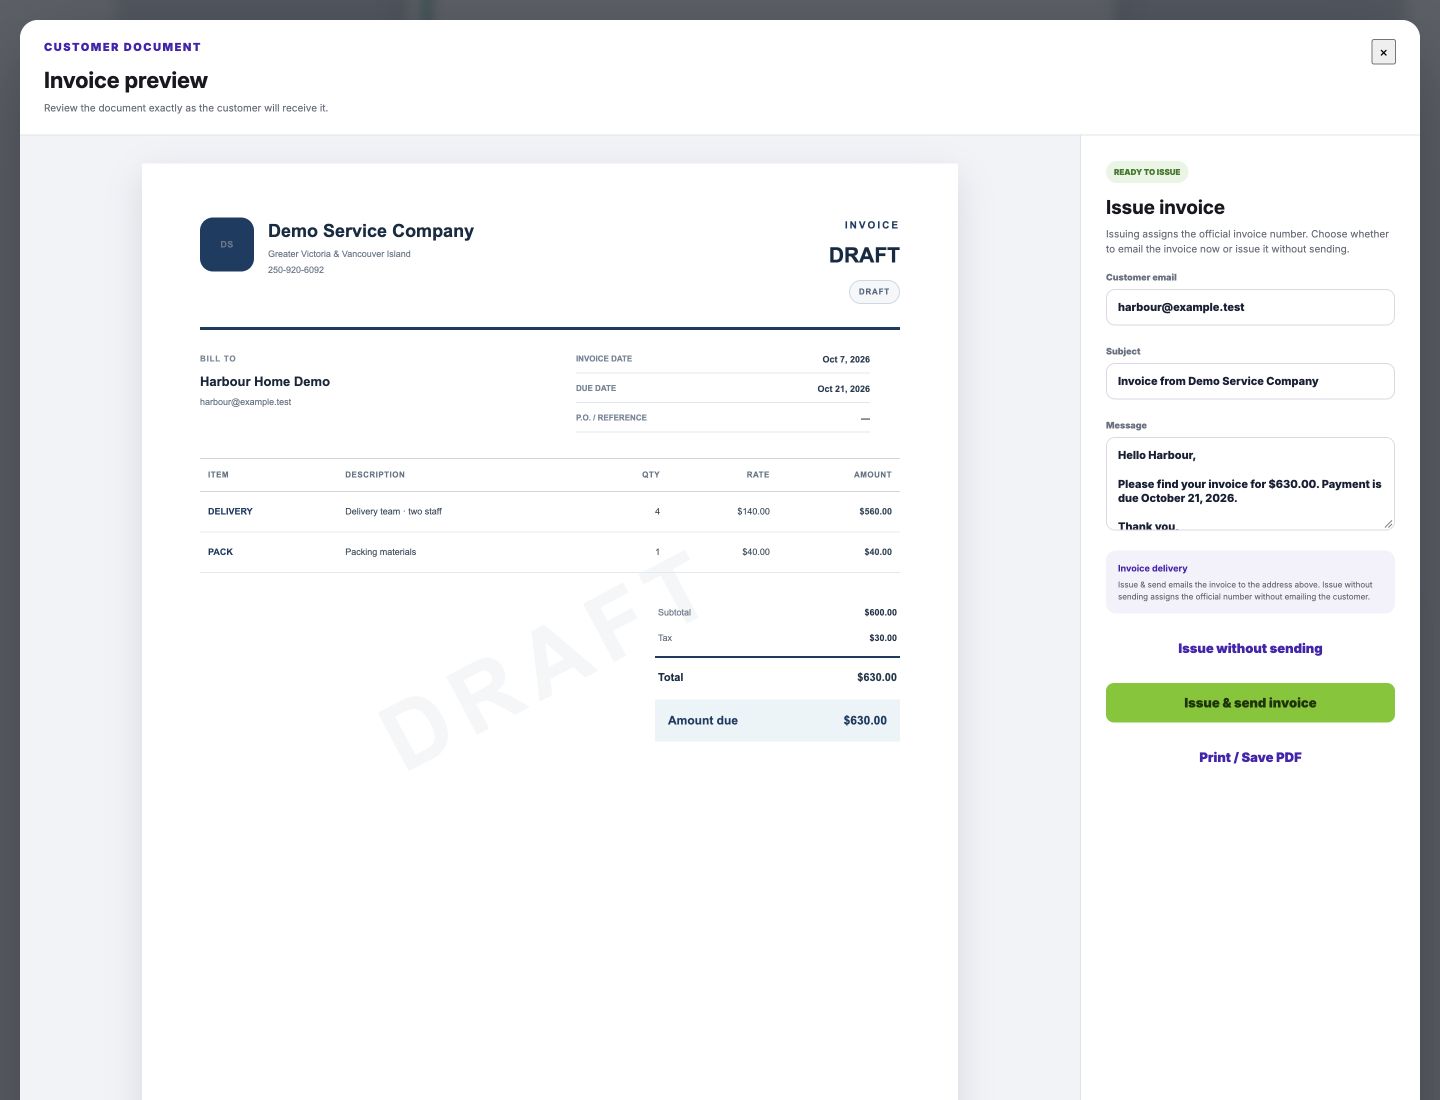The width and height of the screenshot is (1440, 1100).
Task: Click the READY TO ISSUE badge
Action: pos(1147,172)
